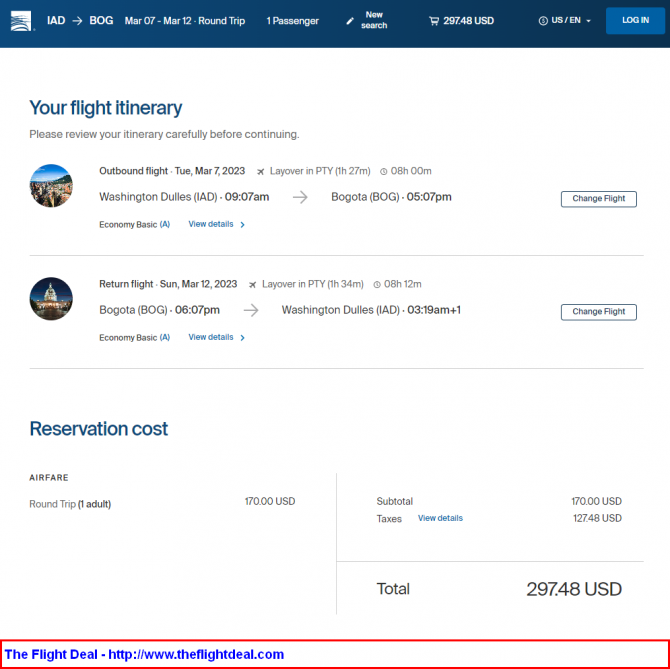Image resolution: width=670 pixels, height=669 pixels.
Task: Click the Total 297.48 USD amount
Action: 574,590
